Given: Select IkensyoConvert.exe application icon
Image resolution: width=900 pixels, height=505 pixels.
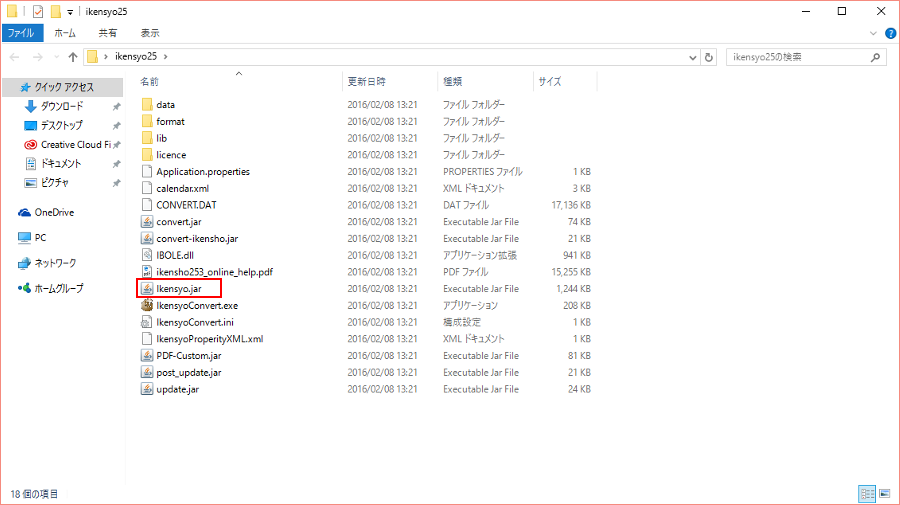Looking at the screenshot, I should point(147,305).
